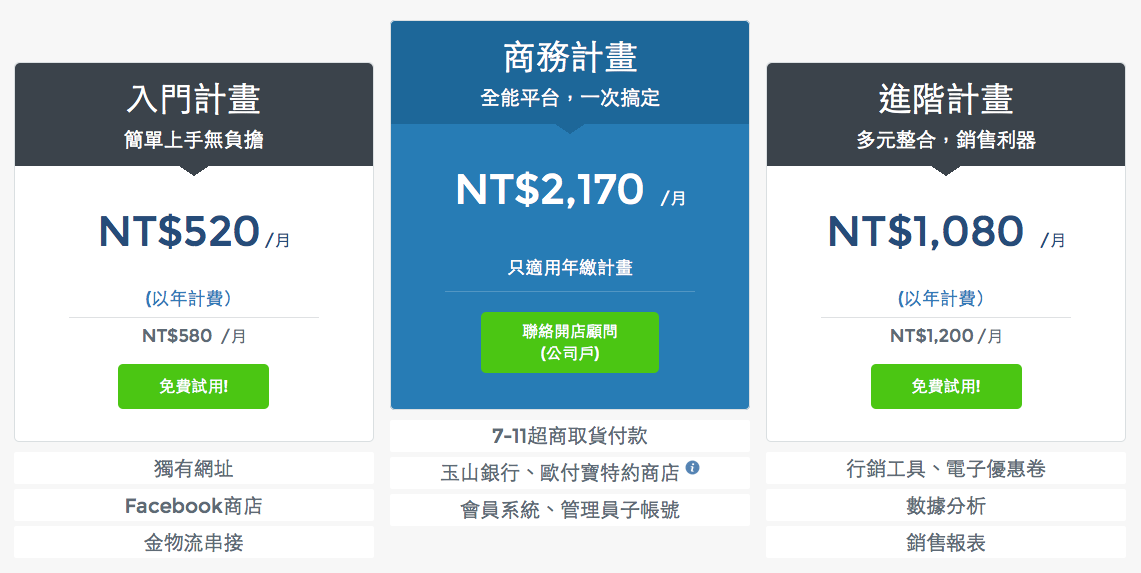Click the 銷售報表 feature row

click(x=946, y=542)
